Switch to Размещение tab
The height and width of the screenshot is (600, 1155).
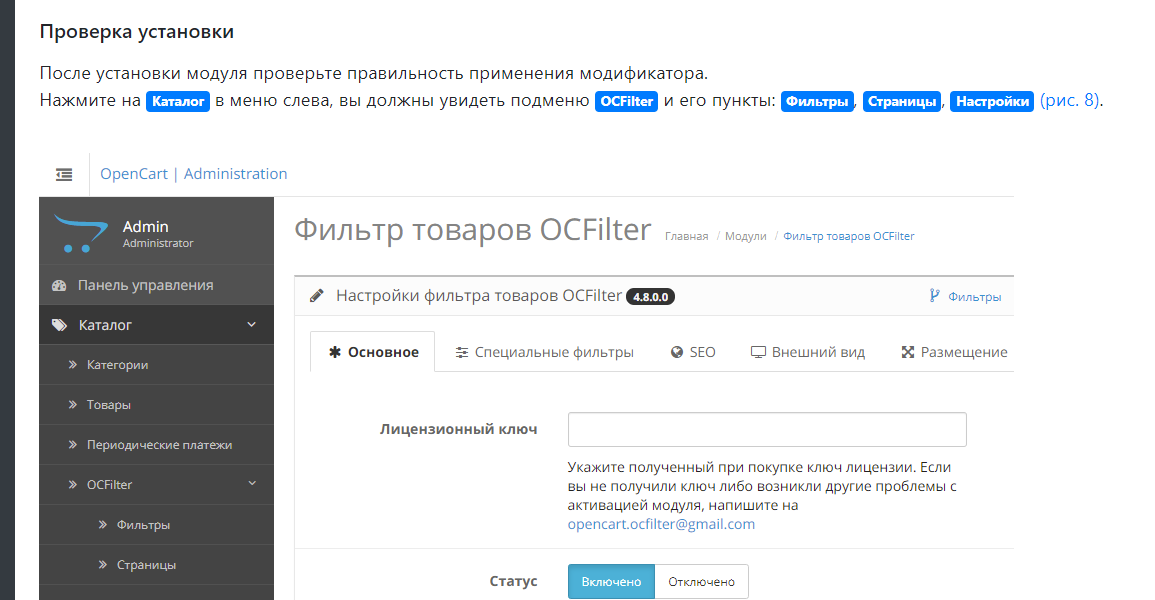(954, 352)
